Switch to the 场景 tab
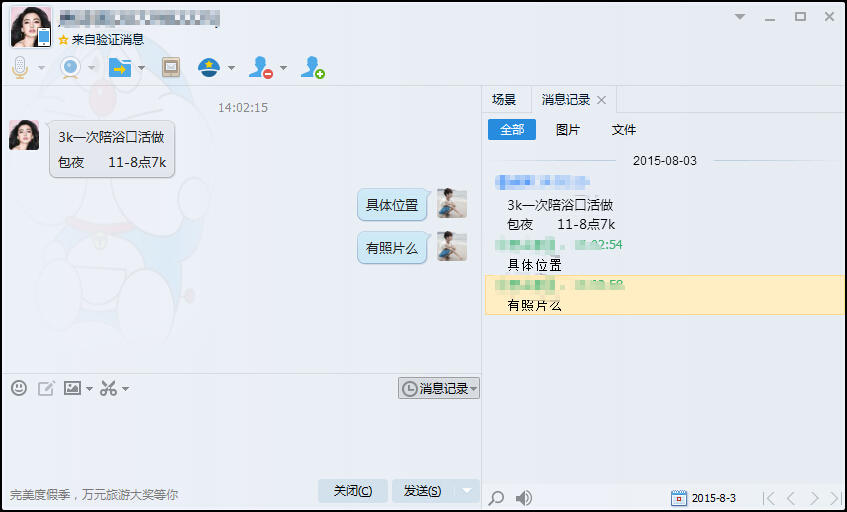This screenshot has height=512, width=847. (504, 100)
